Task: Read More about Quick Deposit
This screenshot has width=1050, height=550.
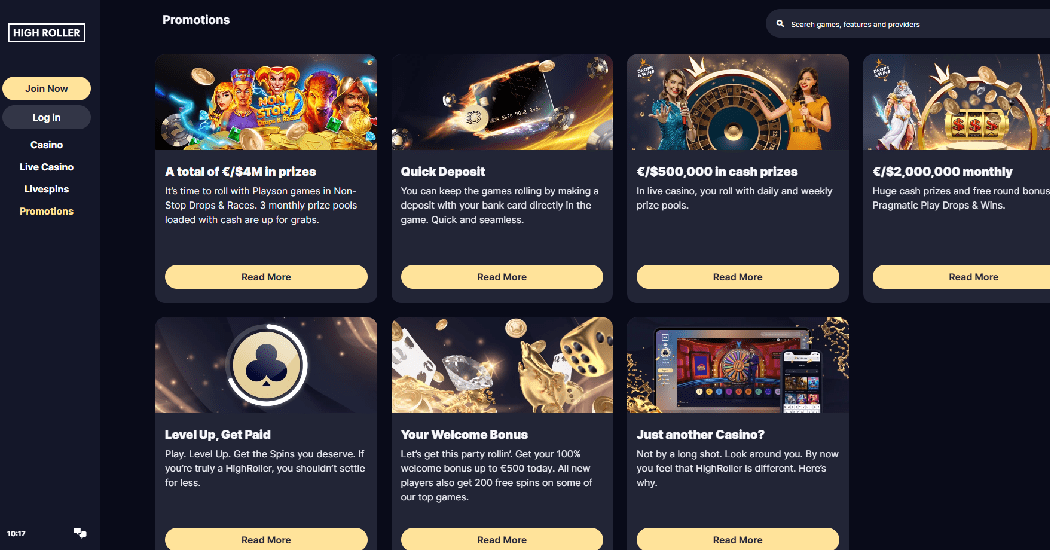Action: point(502,277)
